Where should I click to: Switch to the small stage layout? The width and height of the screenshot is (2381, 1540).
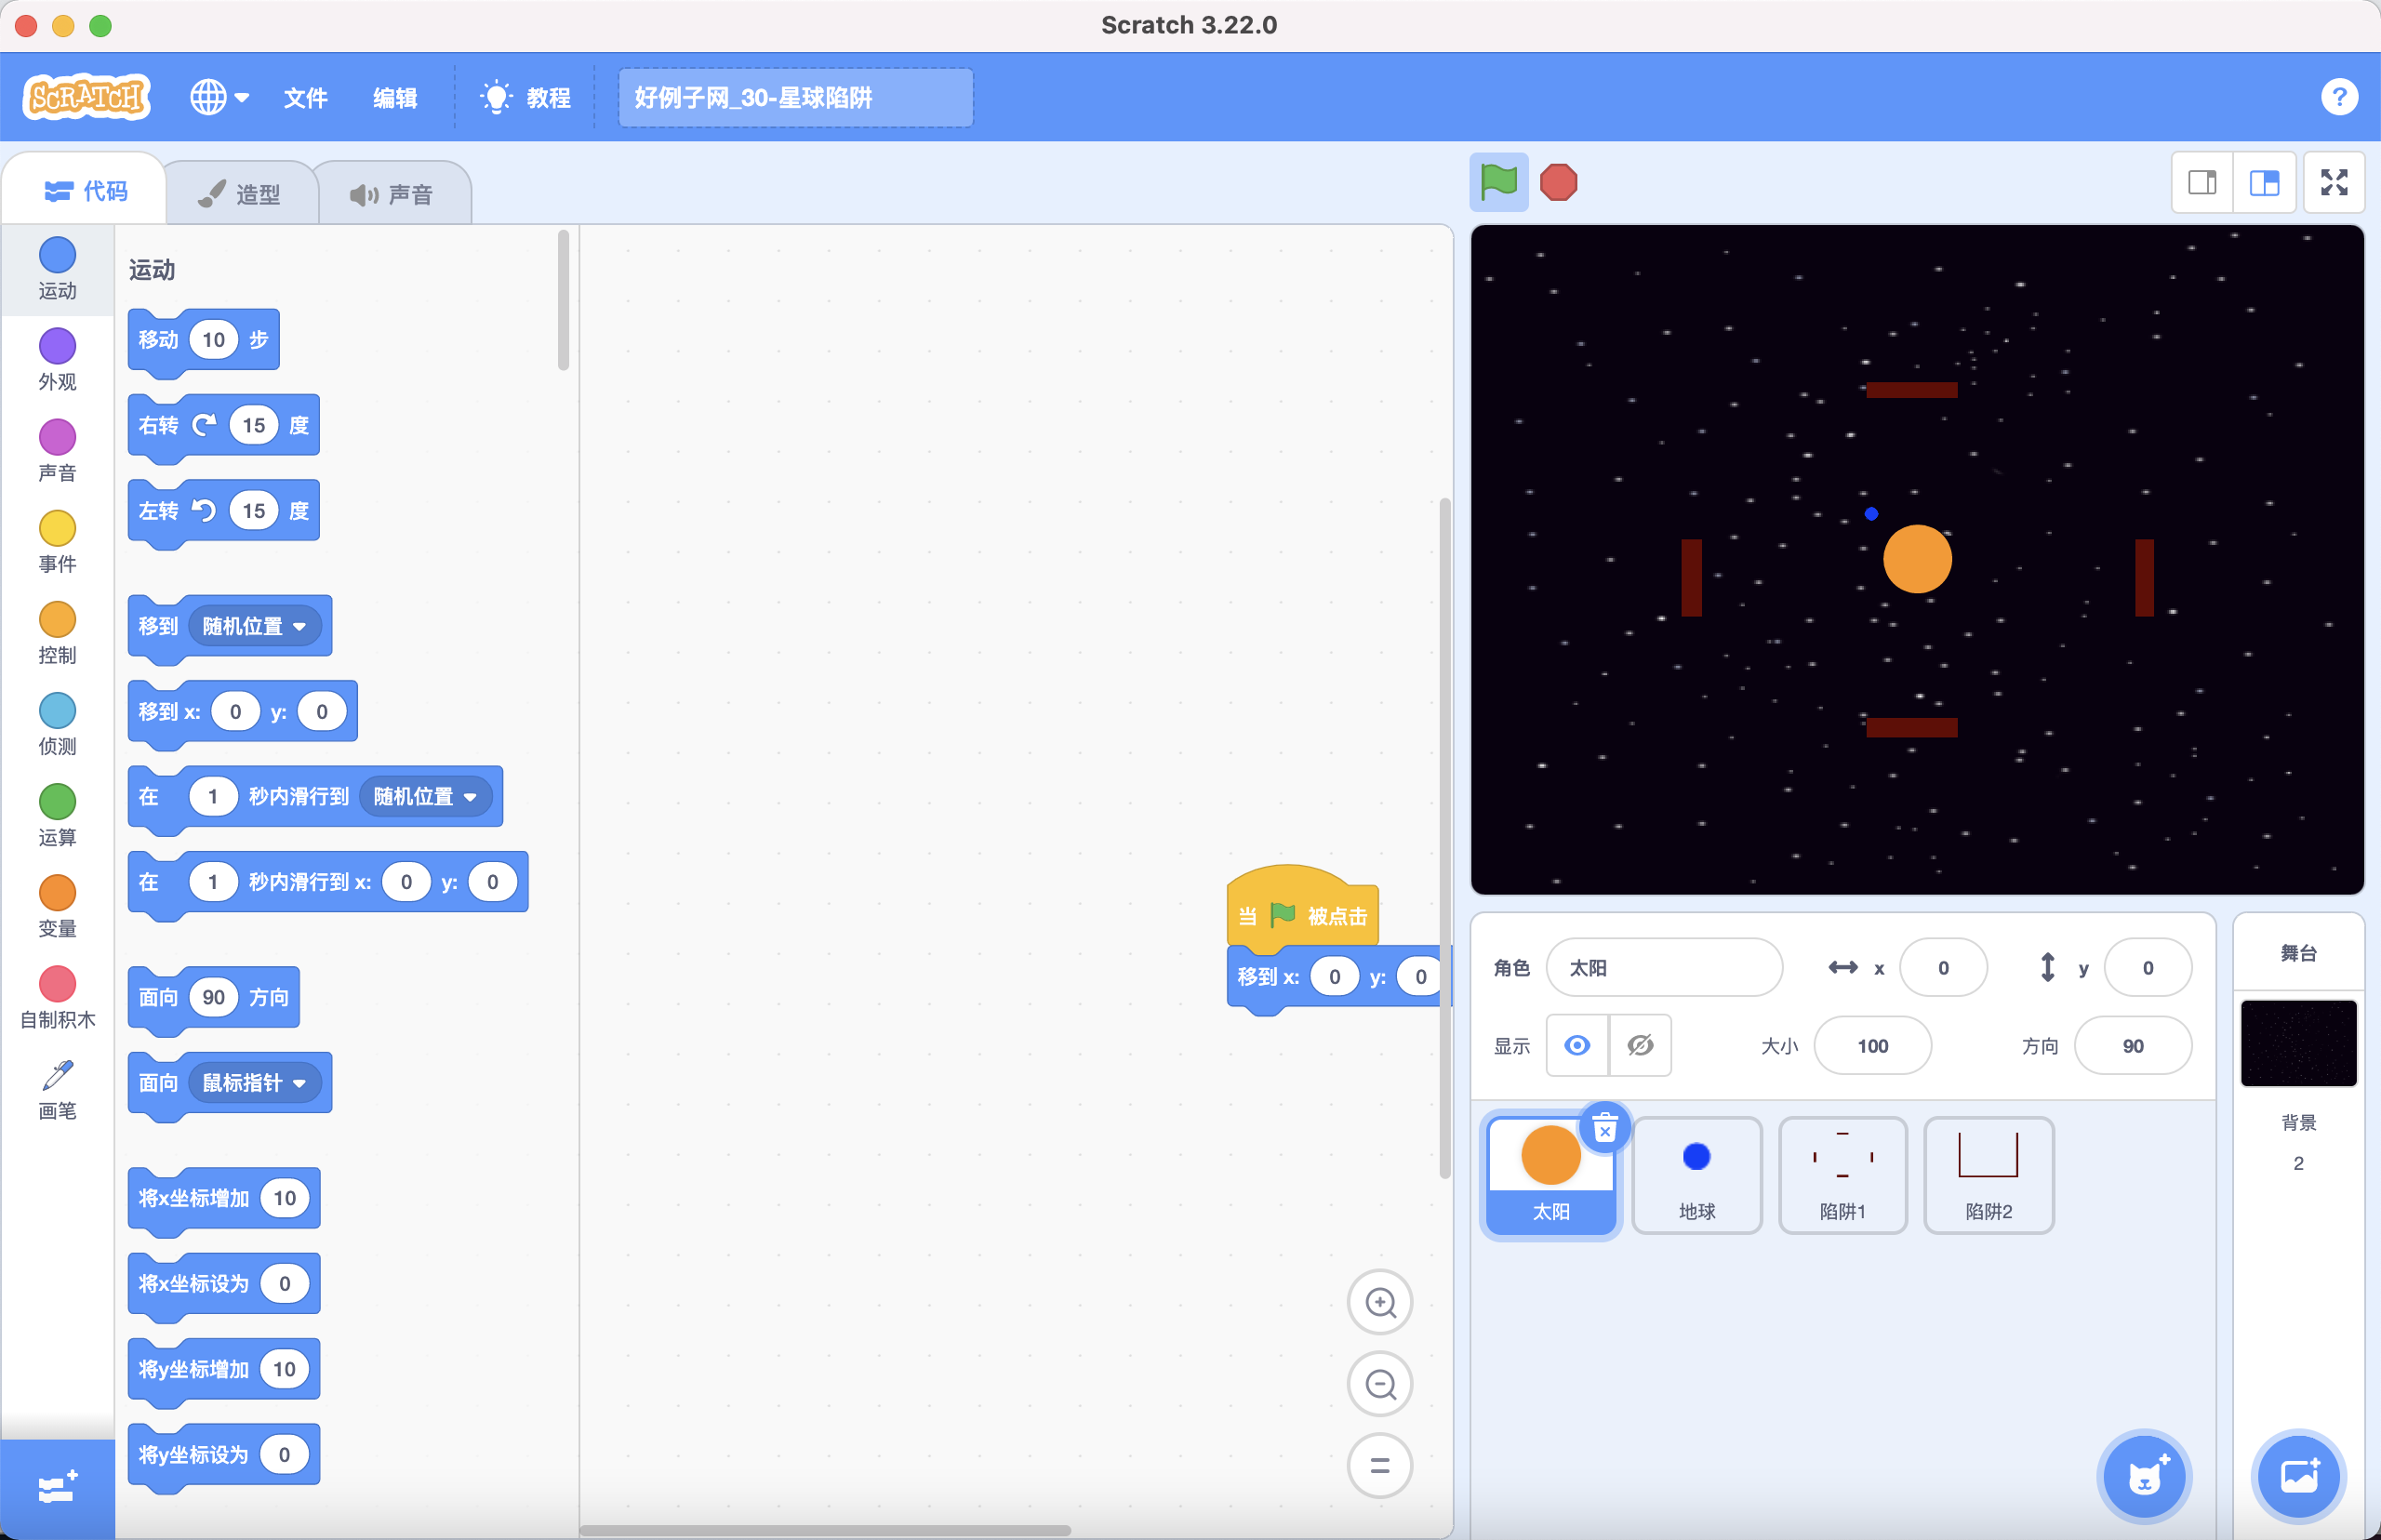(x=2202, y=183)
